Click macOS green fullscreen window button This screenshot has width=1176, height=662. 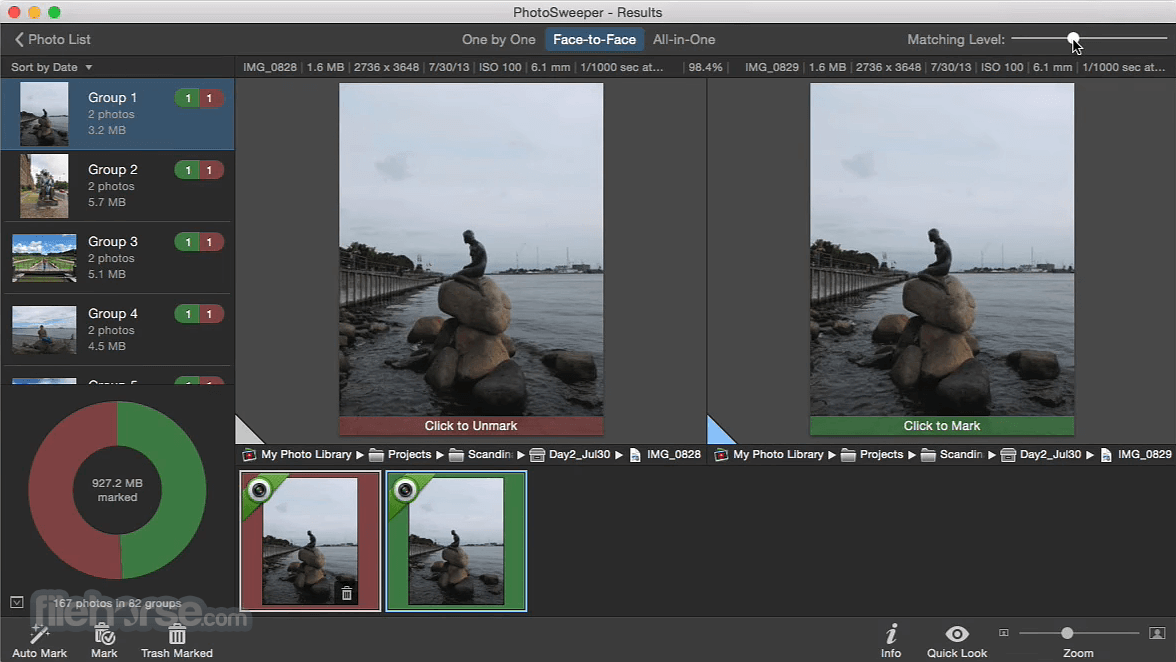pyautogui.click(x=54, y=12)
